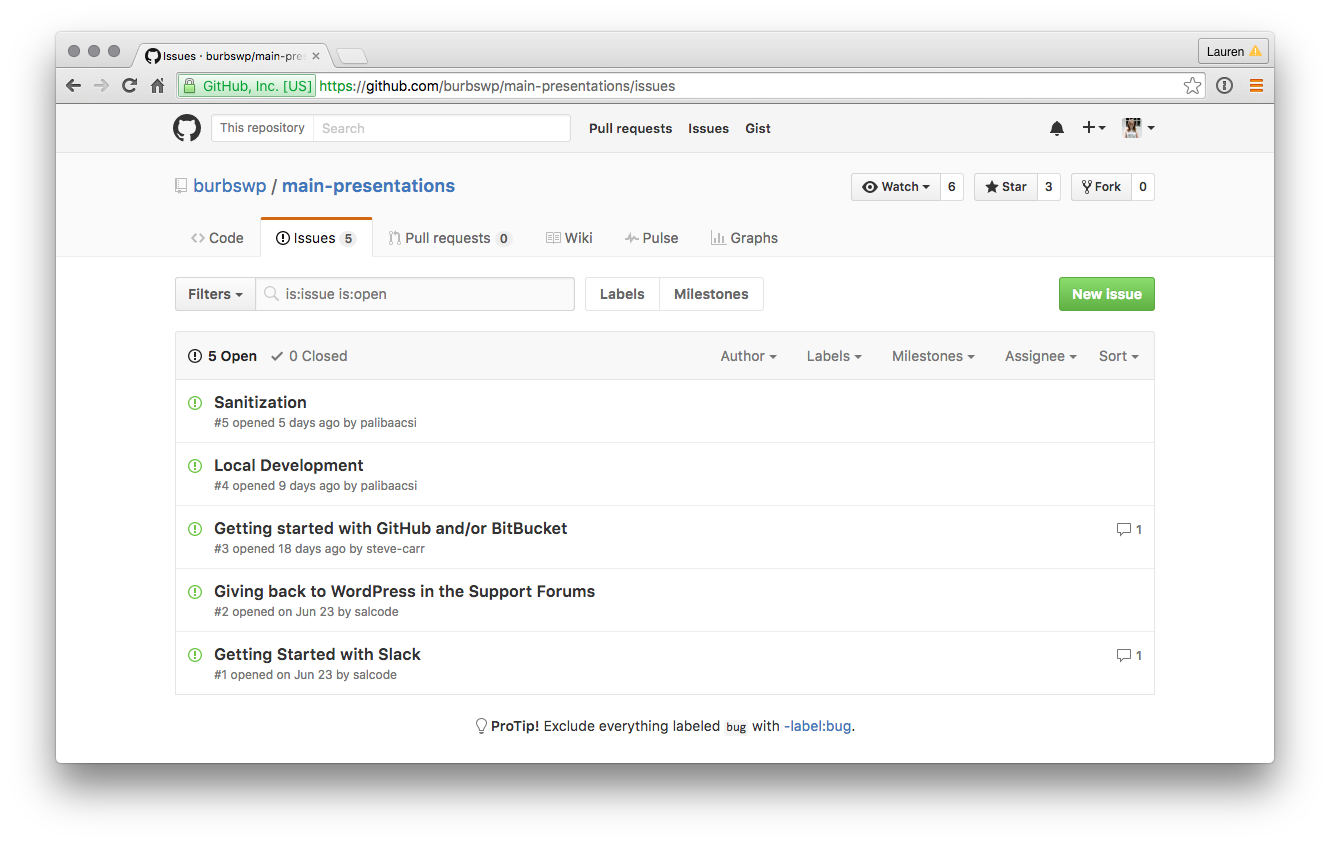This screenshot has width=1330, height=843.
Task: Click the Milestones button beside search
Action: [711, 294]
